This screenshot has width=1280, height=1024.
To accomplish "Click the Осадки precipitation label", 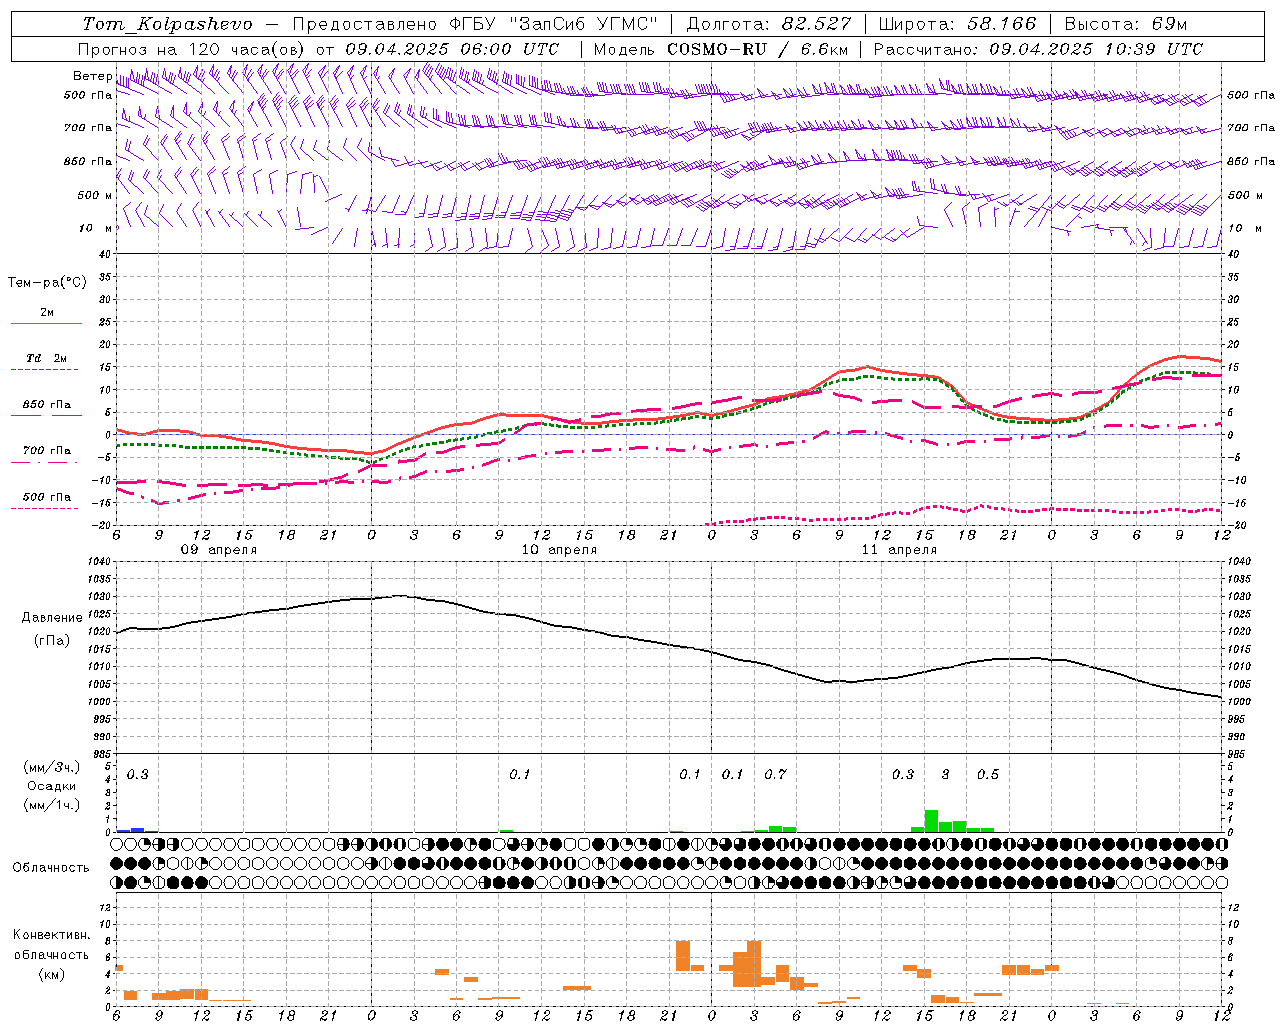I will (x=51, y=786).
